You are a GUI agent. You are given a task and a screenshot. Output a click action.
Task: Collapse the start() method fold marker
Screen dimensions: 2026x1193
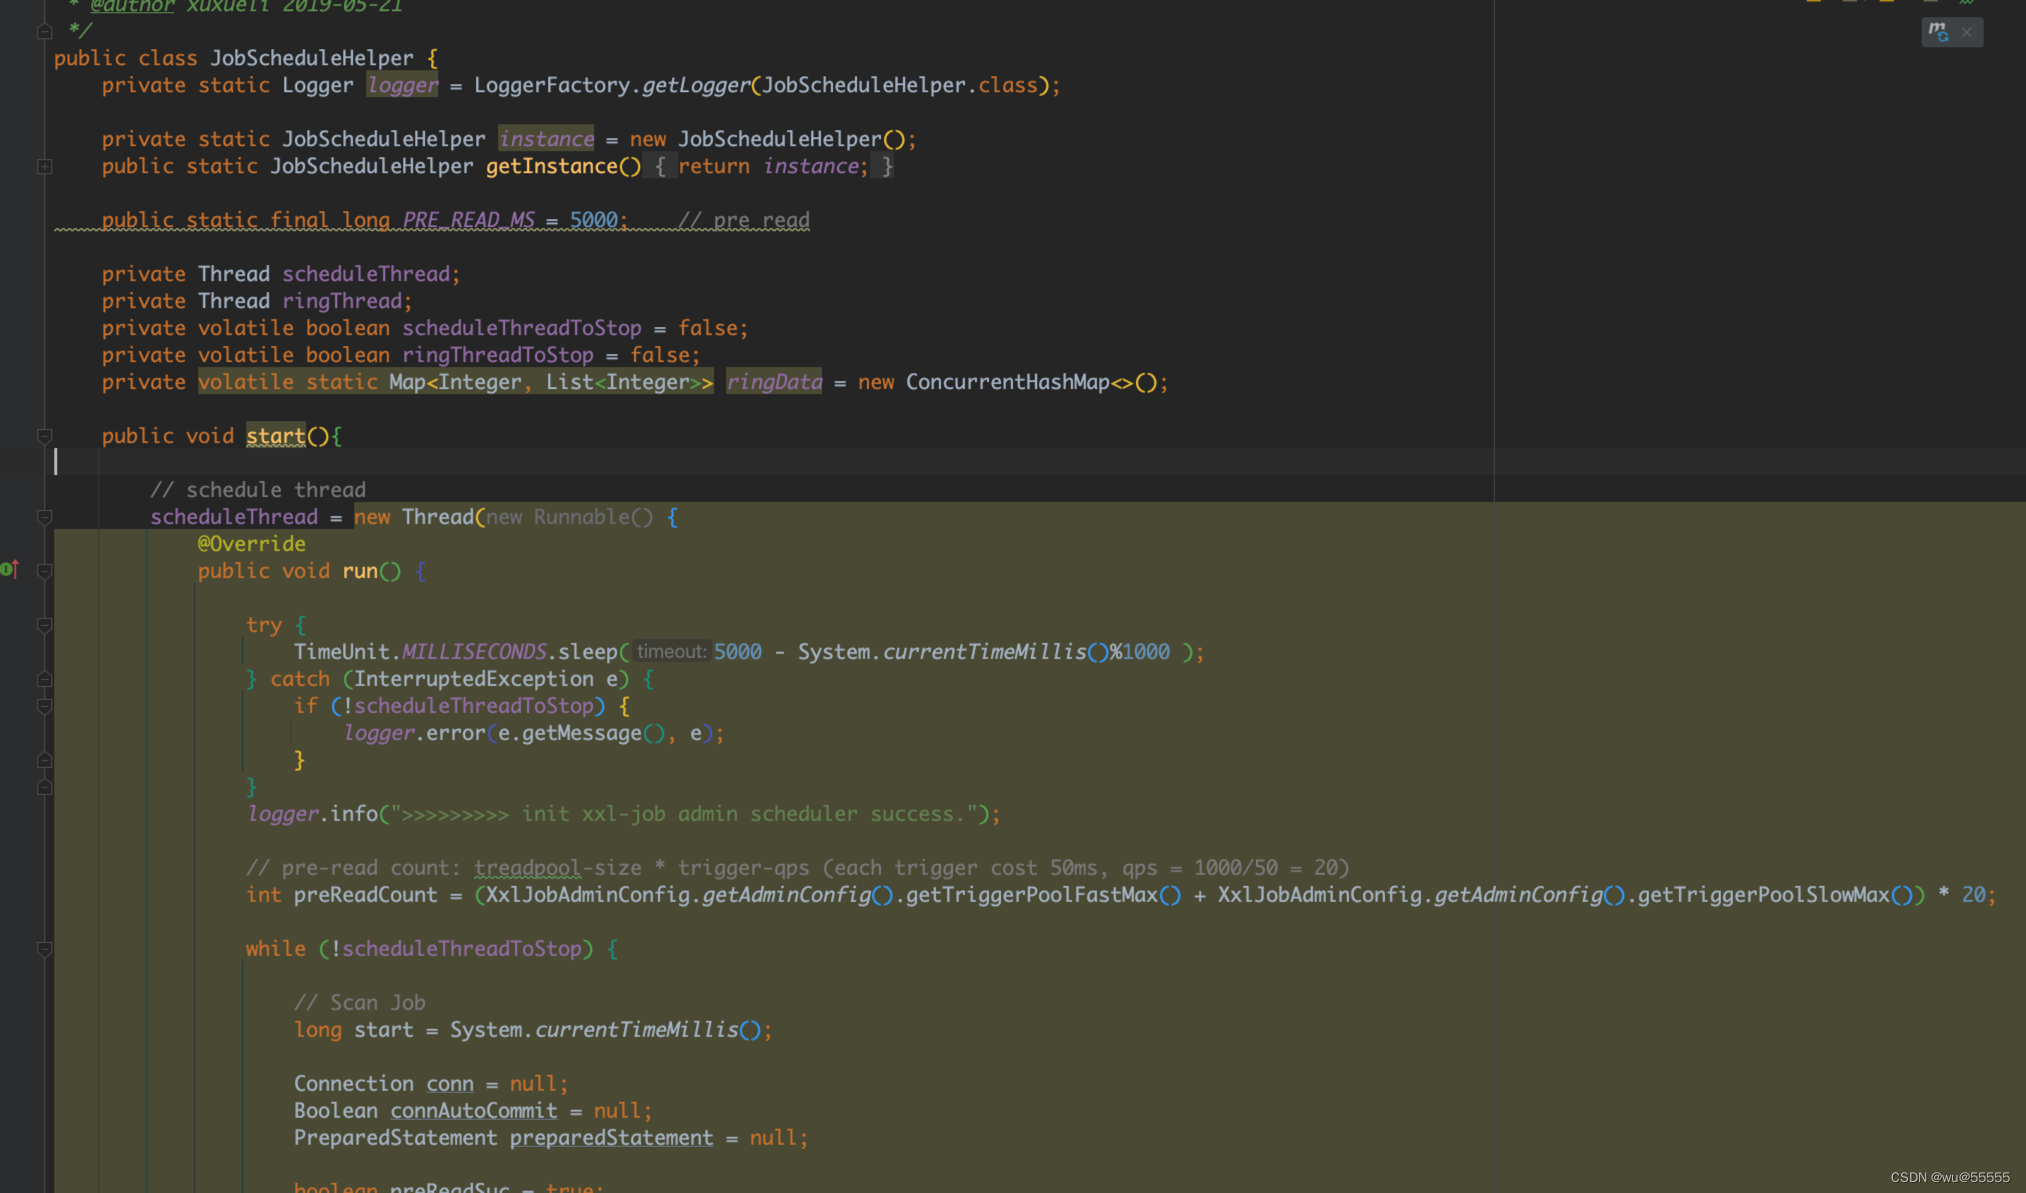44,436
